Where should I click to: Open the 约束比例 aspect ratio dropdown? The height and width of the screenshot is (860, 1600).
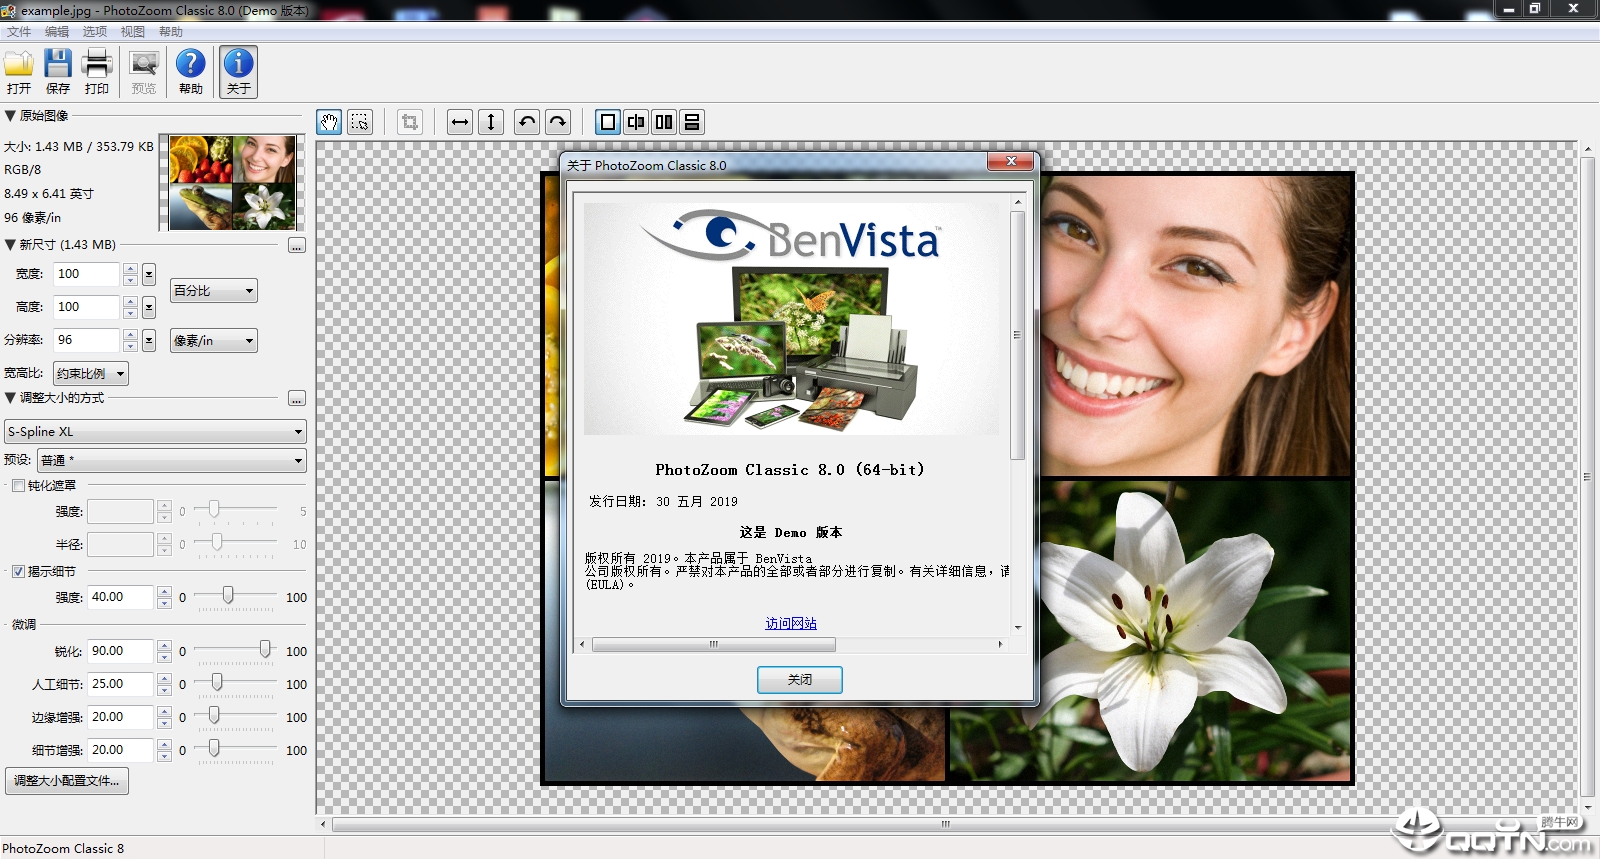91,374
